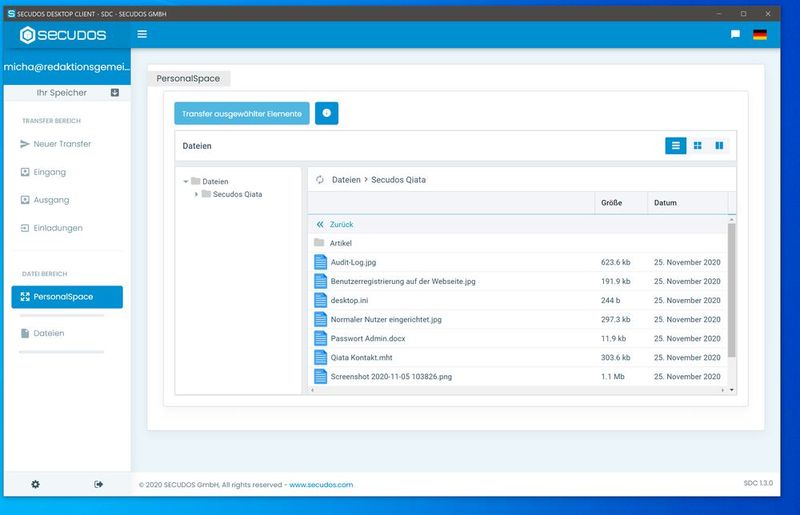Image resolution: width=800 pixels, height=515 pixels.
Task: Switch language via German flag icon
Action: pyautogui.click(x=760, y=34)
